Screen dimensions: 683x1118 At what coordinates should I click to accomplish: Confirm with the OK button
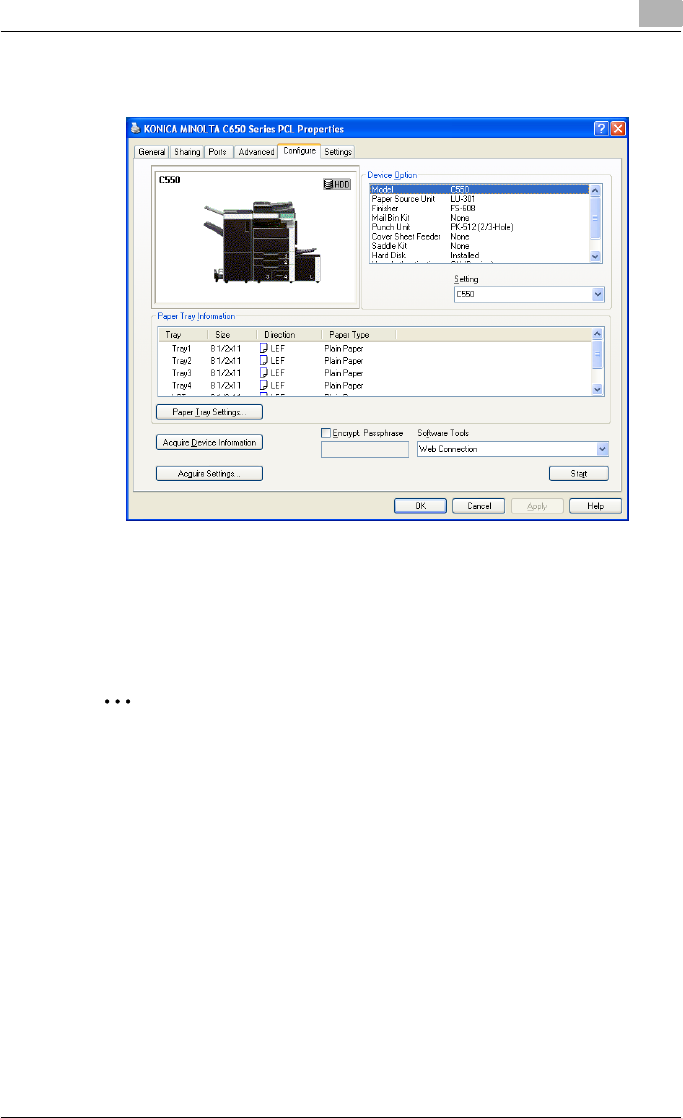pos(421,506)
